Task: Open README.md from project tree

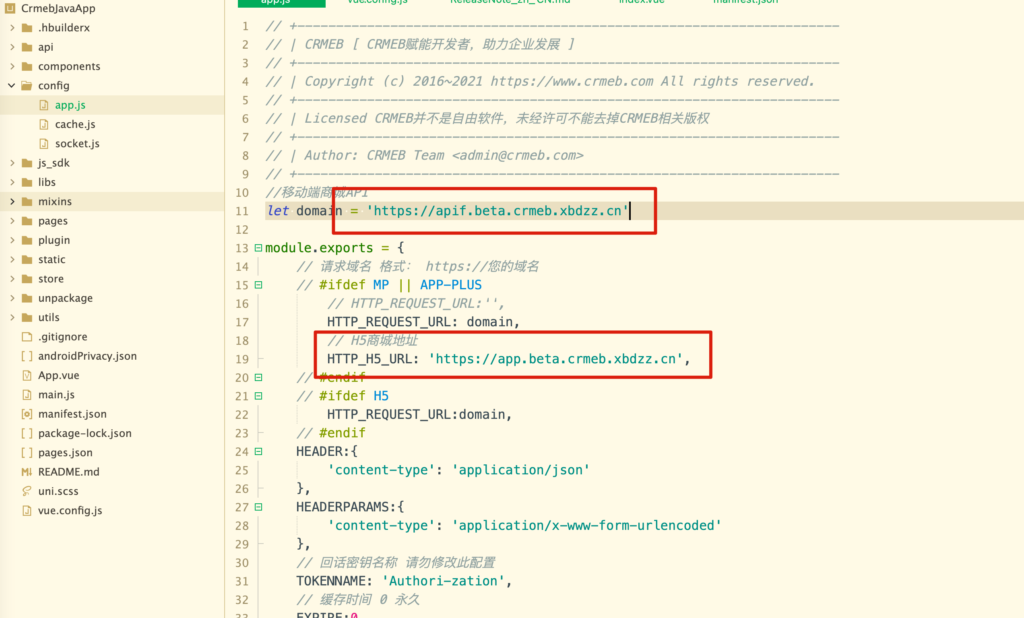Action: [69, 472]
